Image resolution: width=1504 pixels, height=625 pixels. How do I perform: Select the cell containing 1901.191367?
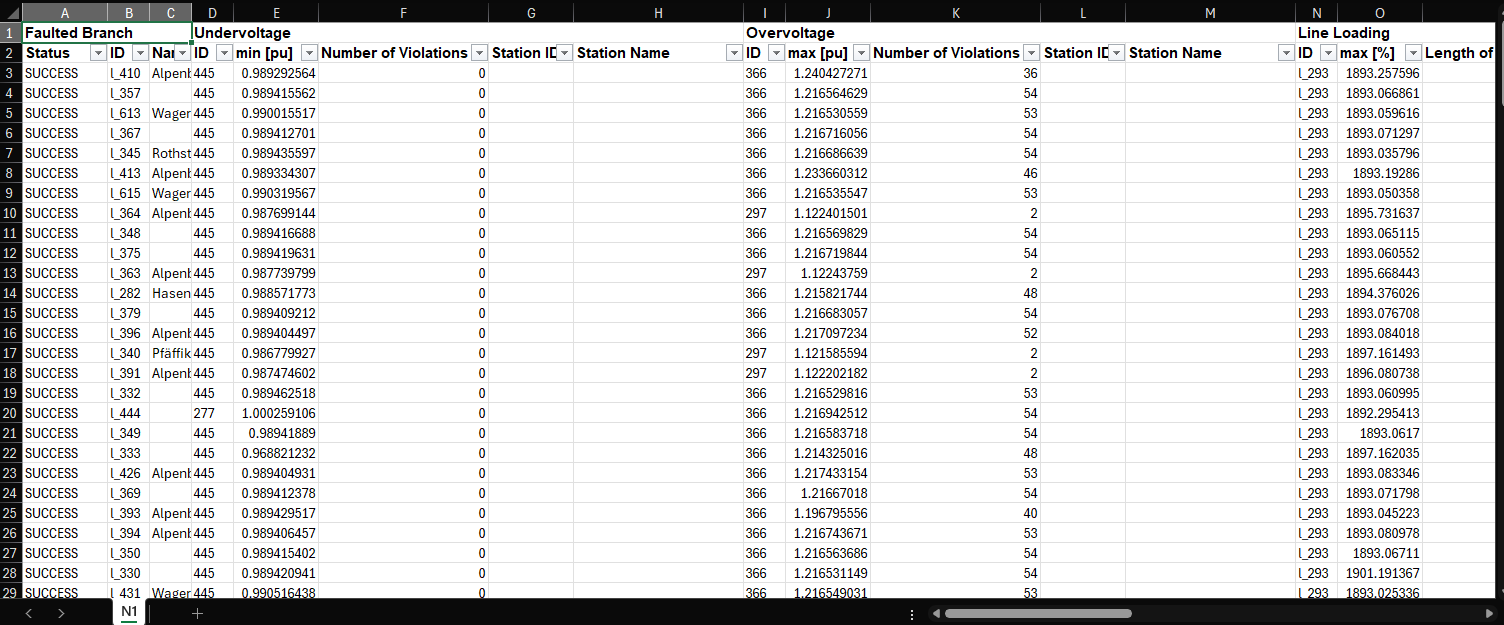click(x=1380, y=573)
